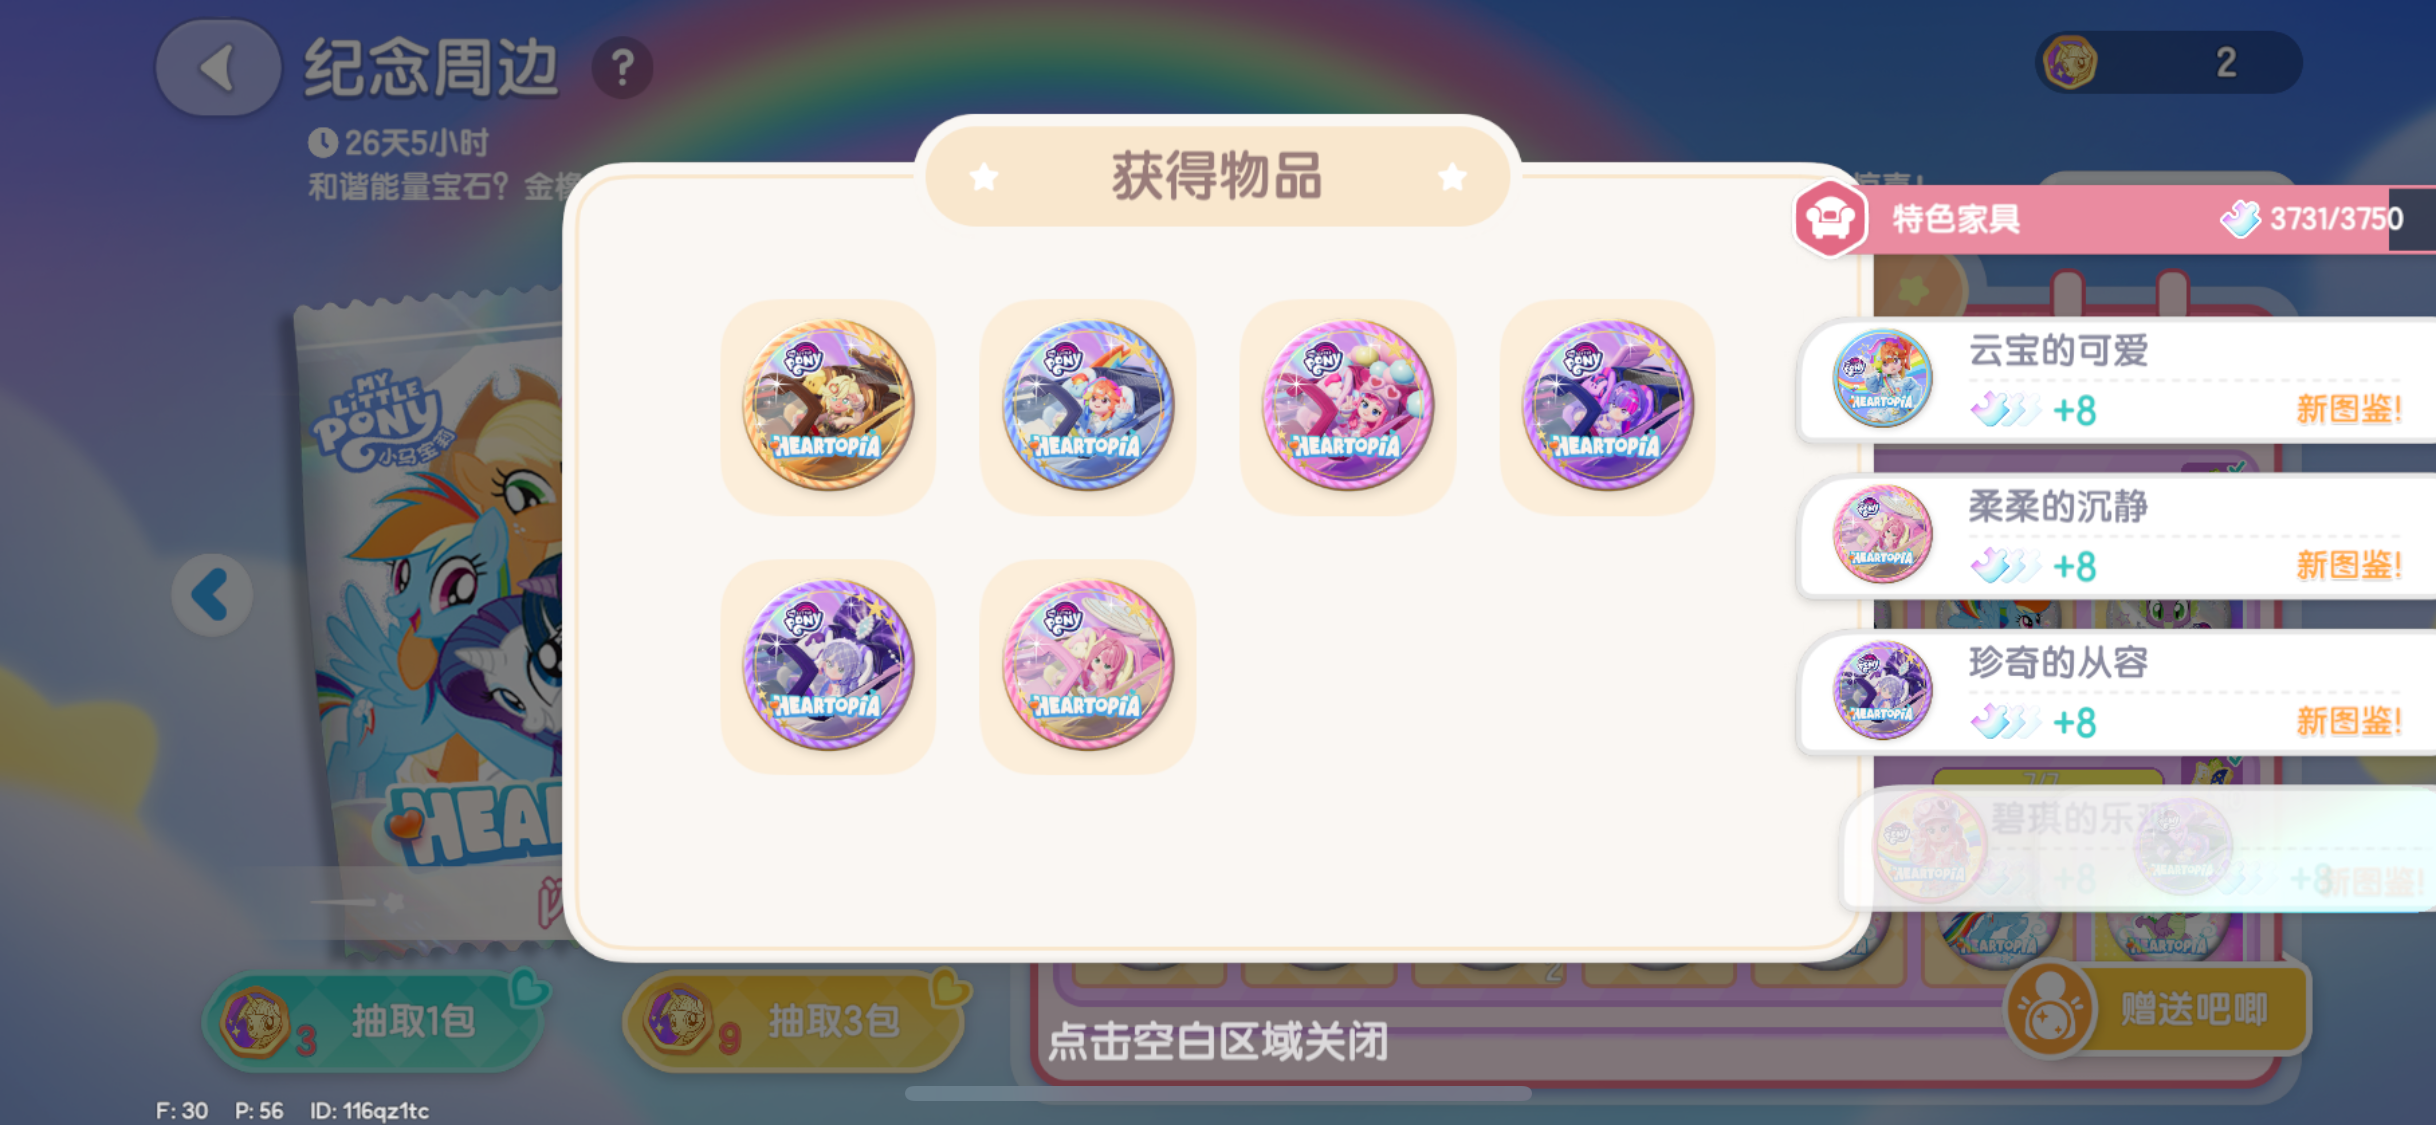Screen dimensions: 2436x1125
Task: Click the 抽取1包 draw button
Action: [x=374, y=1021]
